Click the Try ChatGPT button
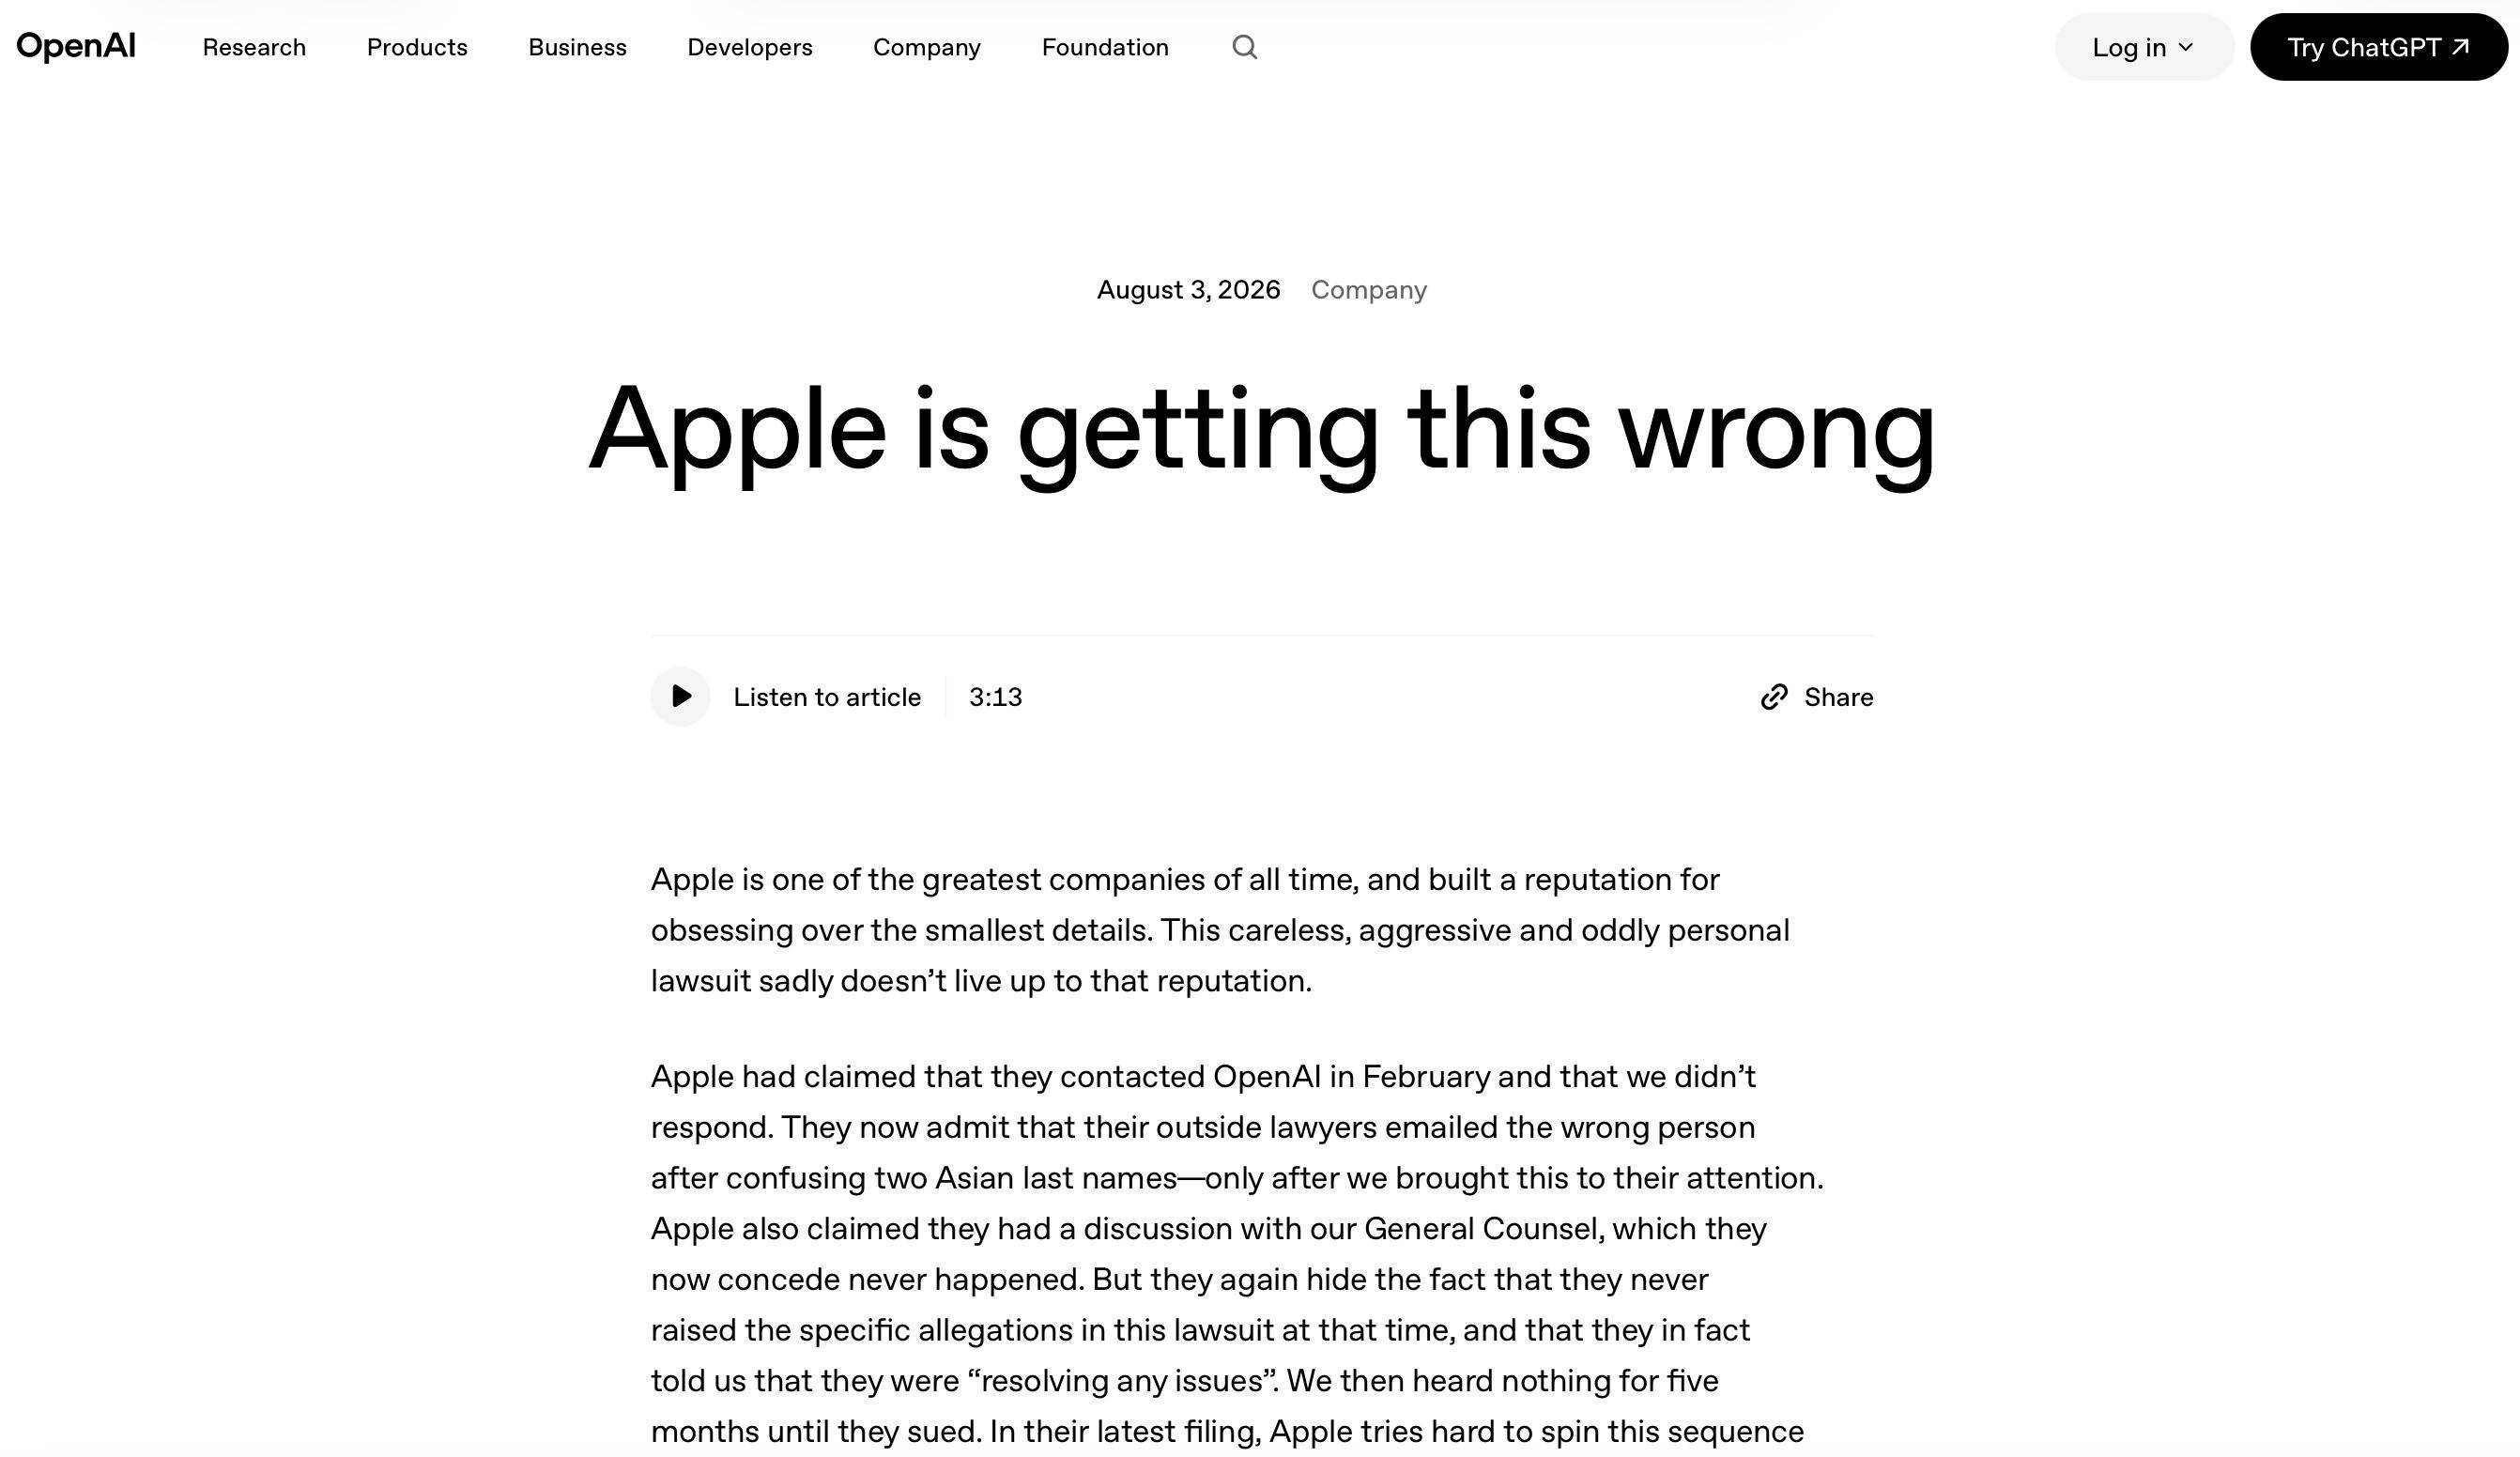This screenshot has height=1457, width=2520. pos(2379,47)
